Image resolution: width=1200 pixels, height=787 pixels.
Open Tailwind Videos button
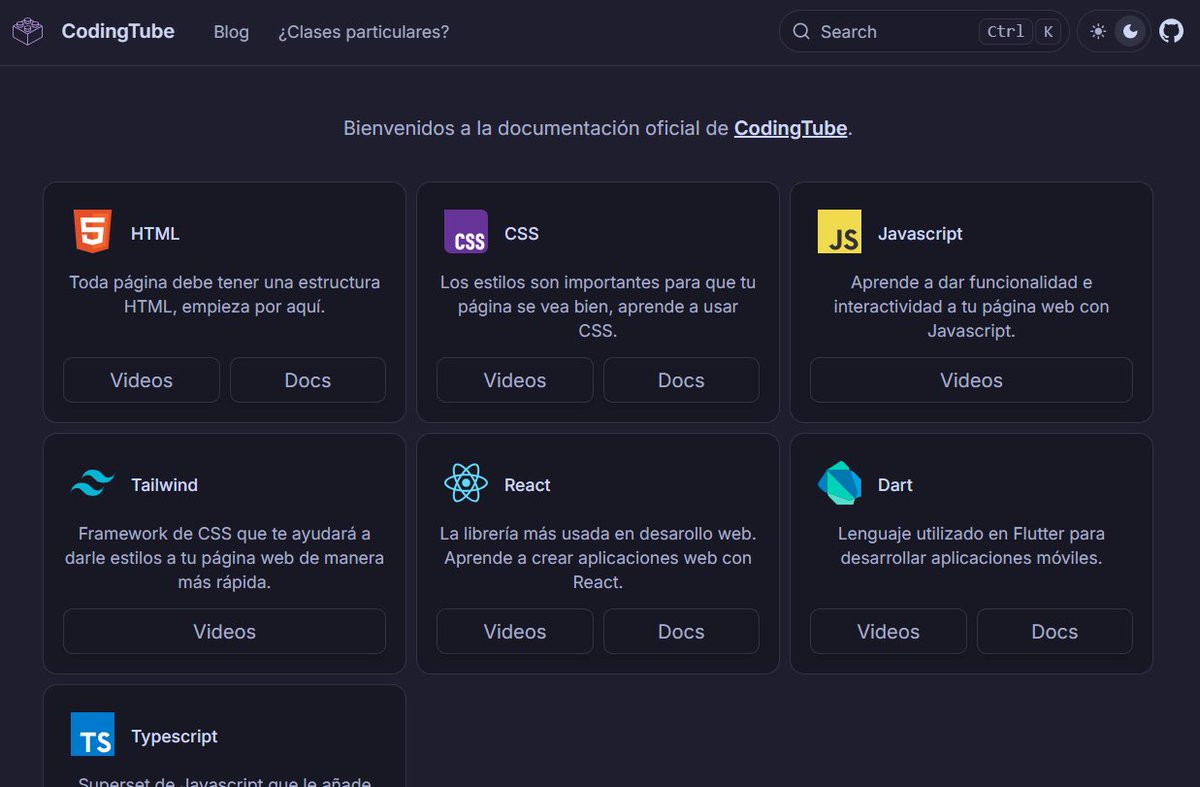coord(224,631)
